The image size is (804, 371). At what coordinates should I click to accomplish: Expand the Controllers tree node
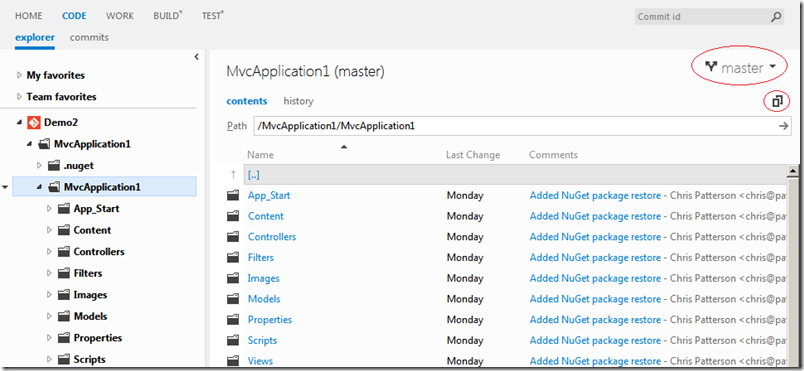pyautogui.click(x=49, y=252)
